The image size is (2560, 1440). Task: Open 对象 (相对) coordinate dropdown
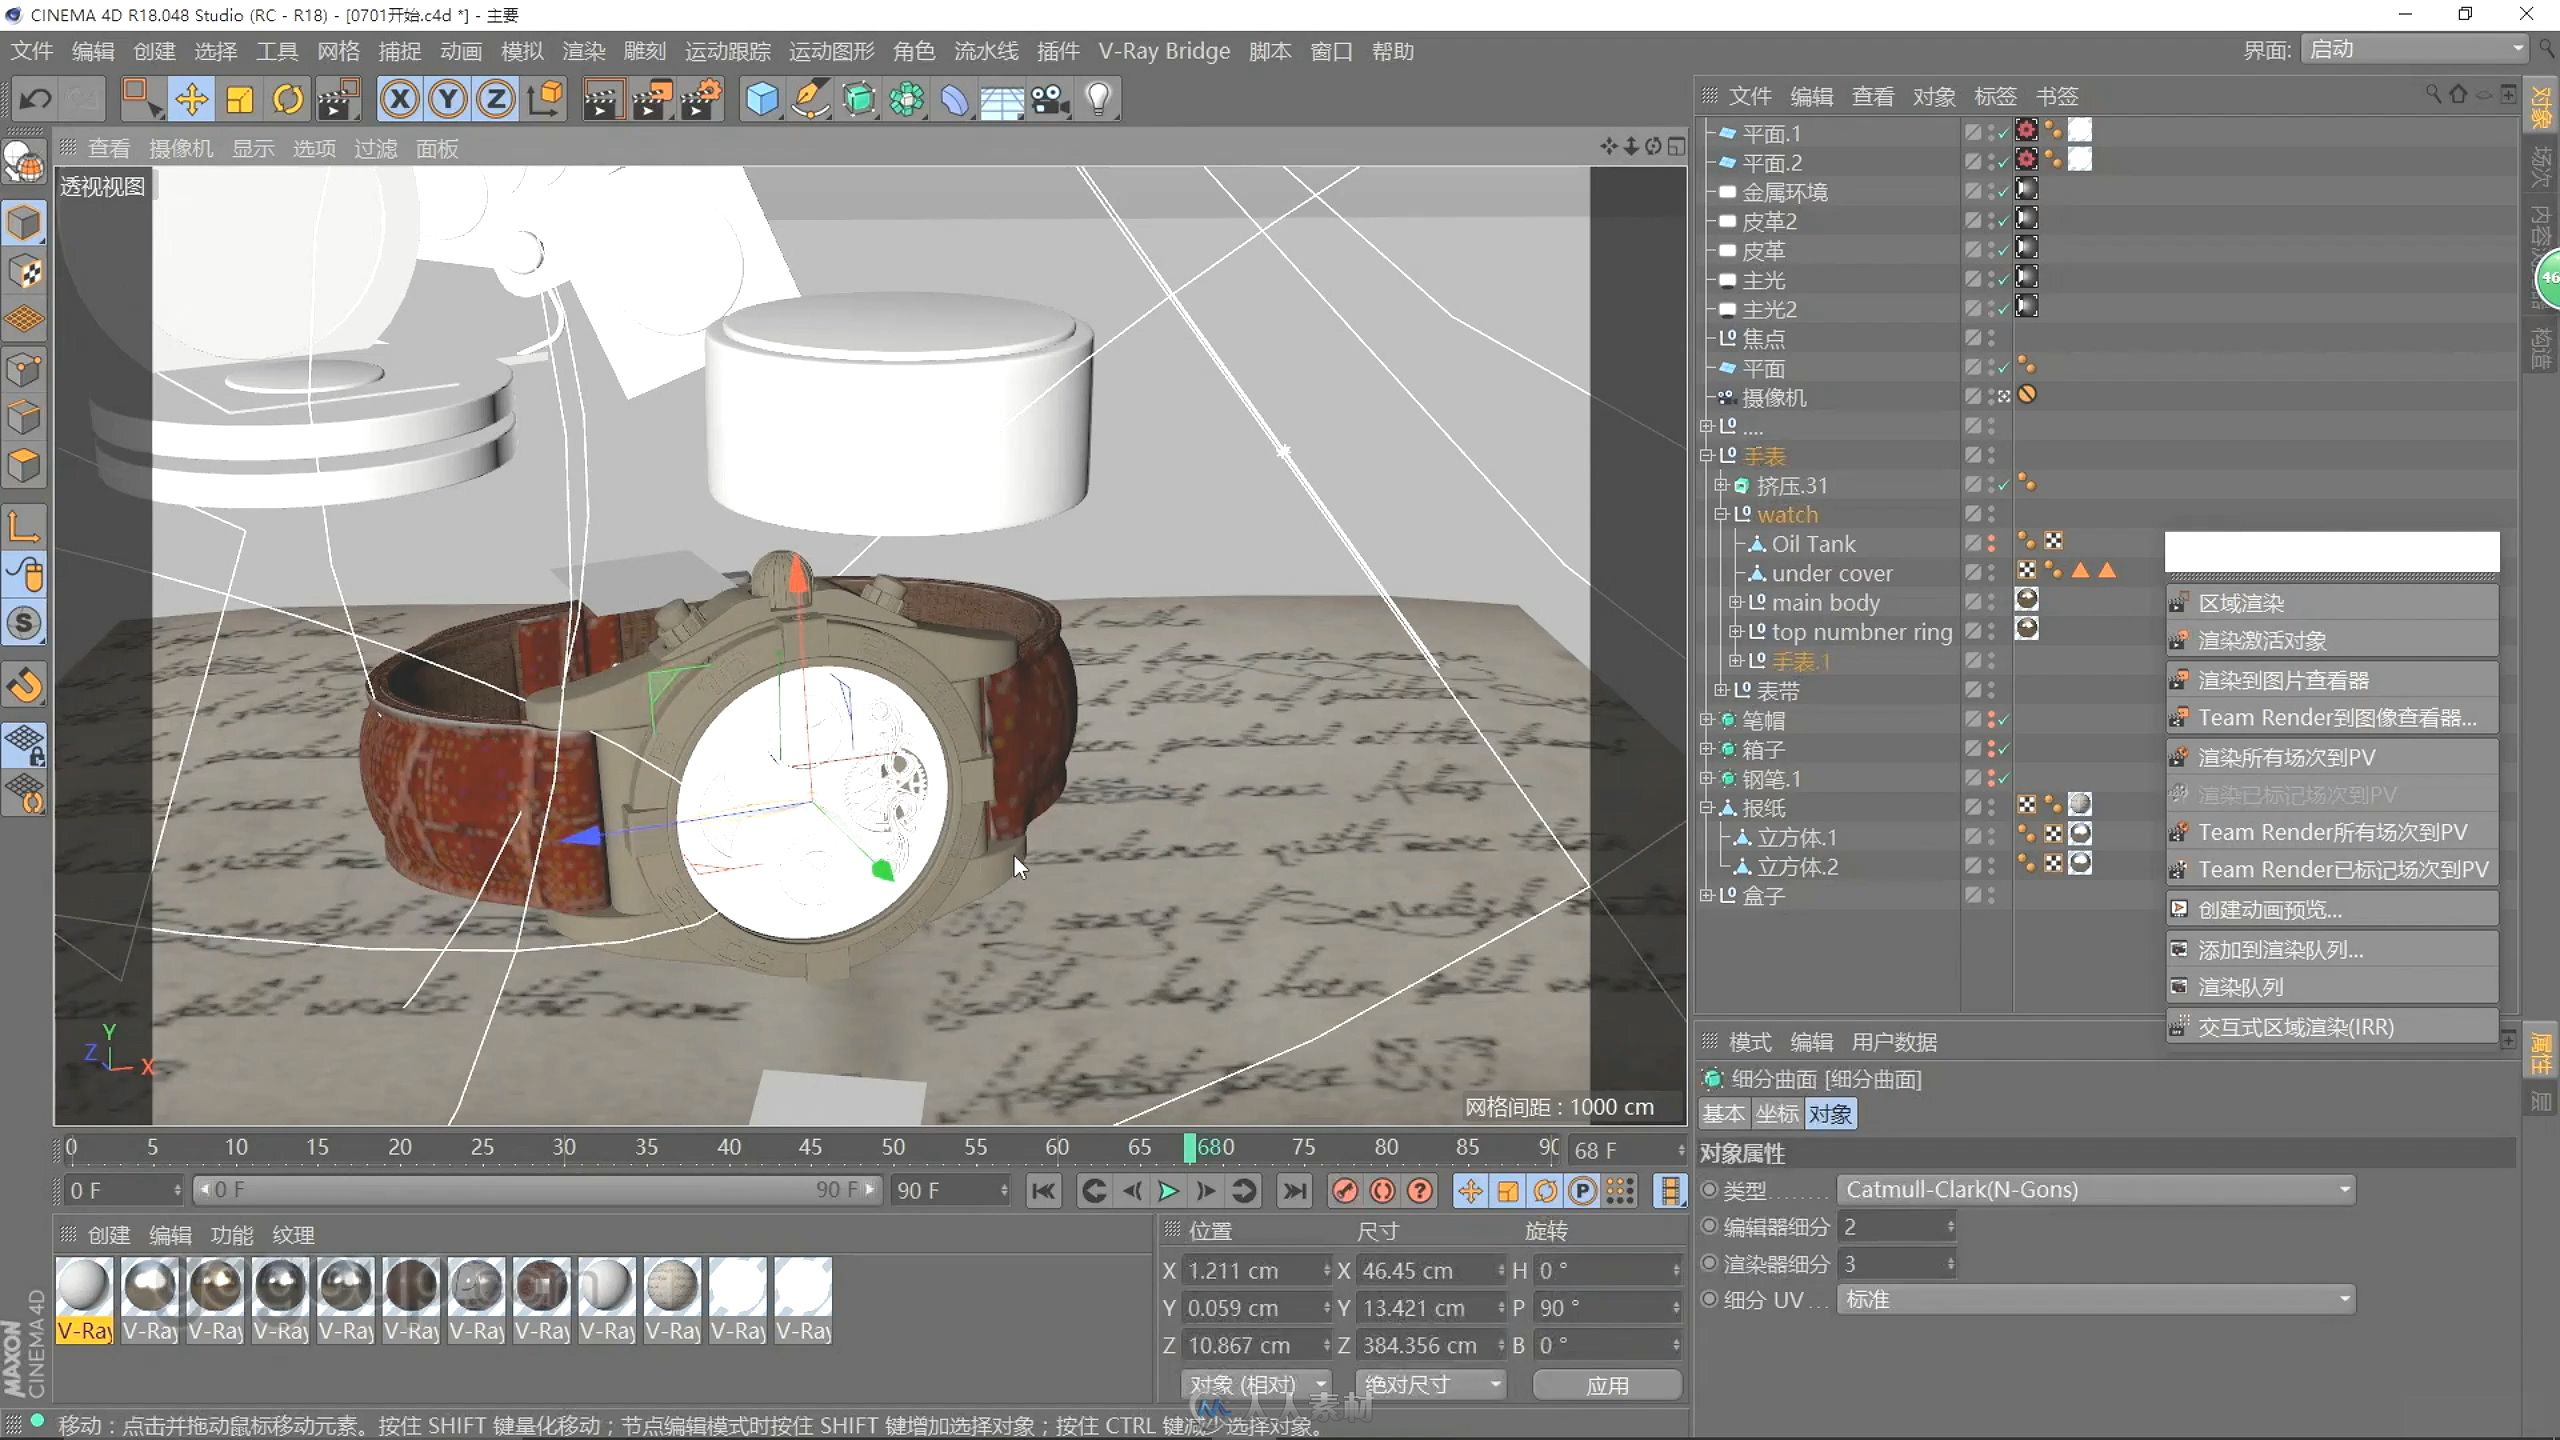pyautogui.click(x=1256, y=1384)
